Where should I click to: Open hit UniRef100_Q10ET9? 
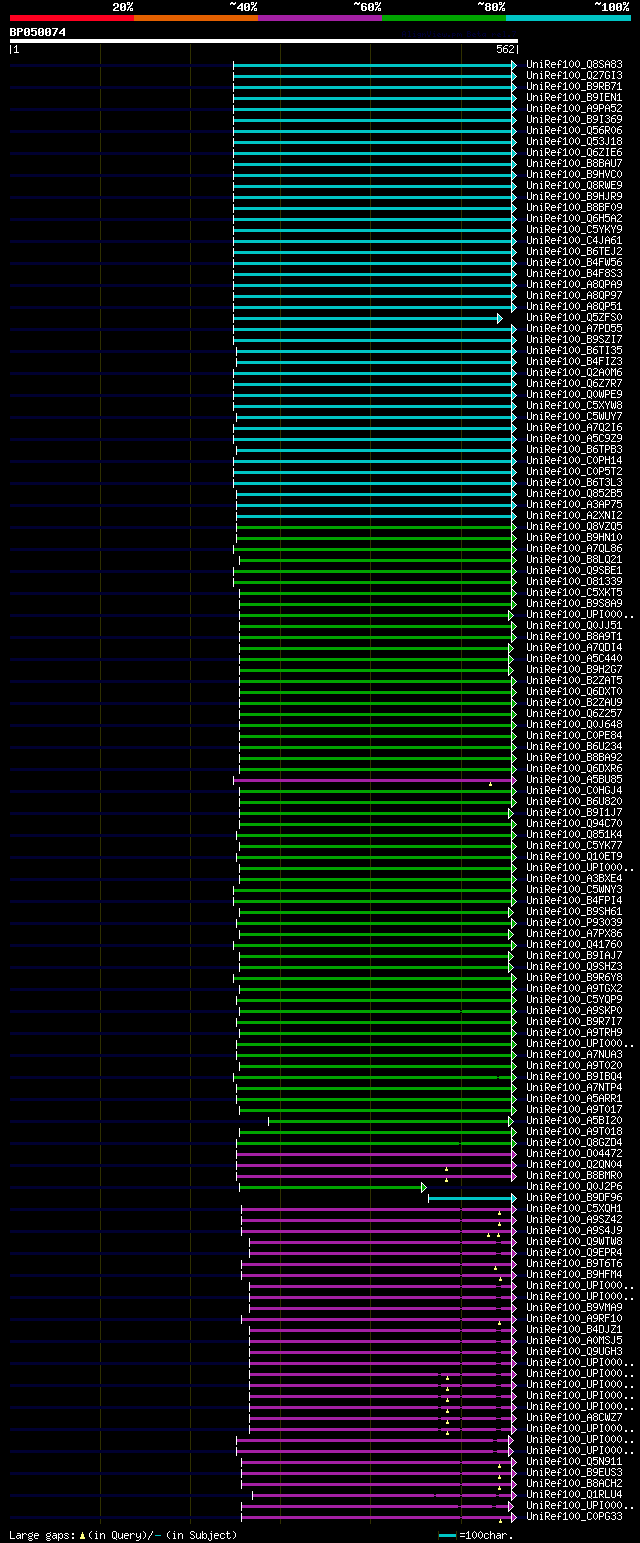574,856
